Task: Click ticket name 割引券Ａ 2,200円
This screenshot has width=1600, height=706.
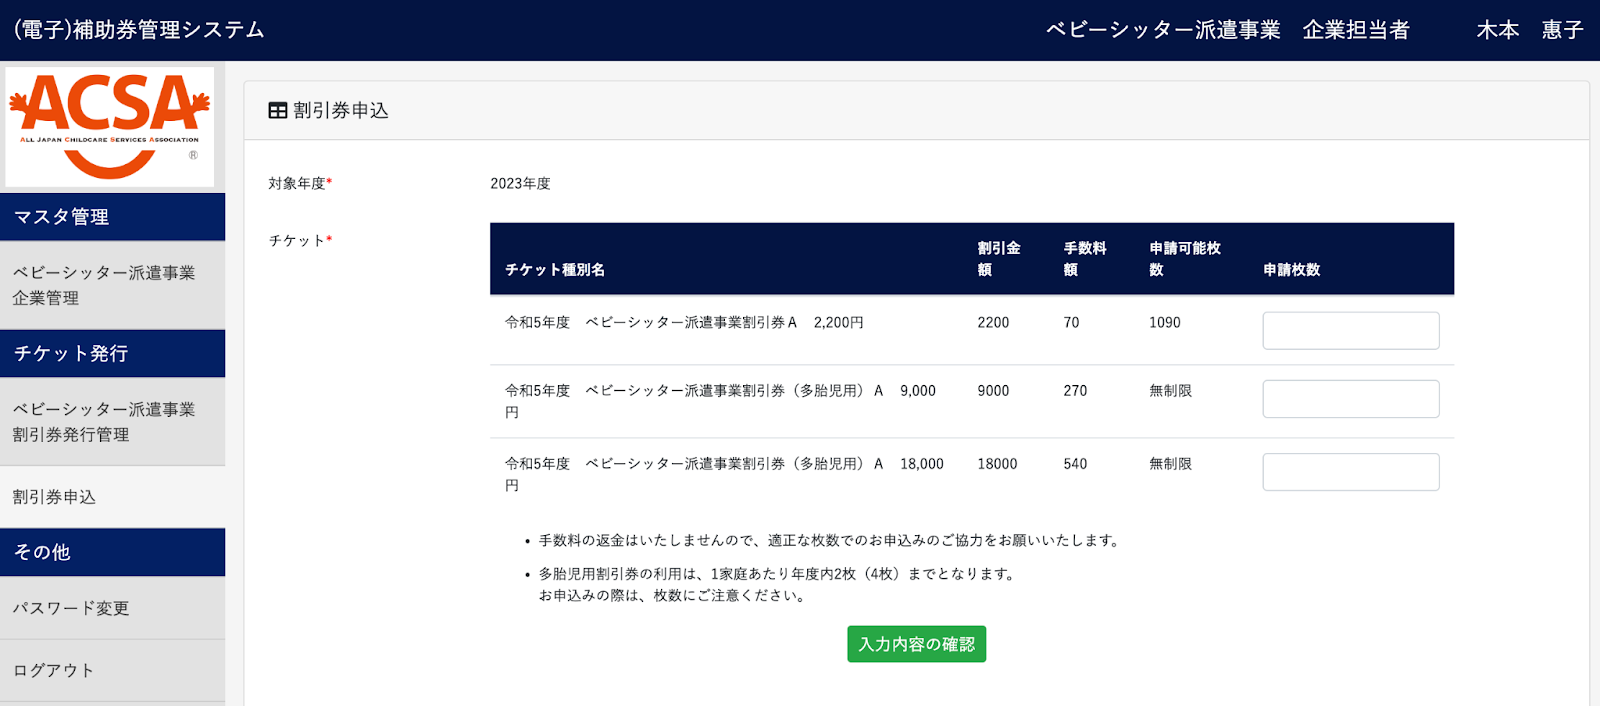Action: click(x=684, y=322)
